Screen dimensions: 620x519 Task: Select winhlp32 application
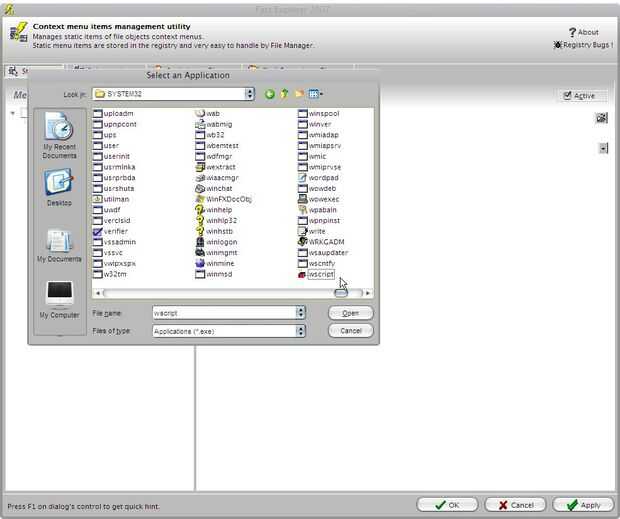(x=216, y=220)
